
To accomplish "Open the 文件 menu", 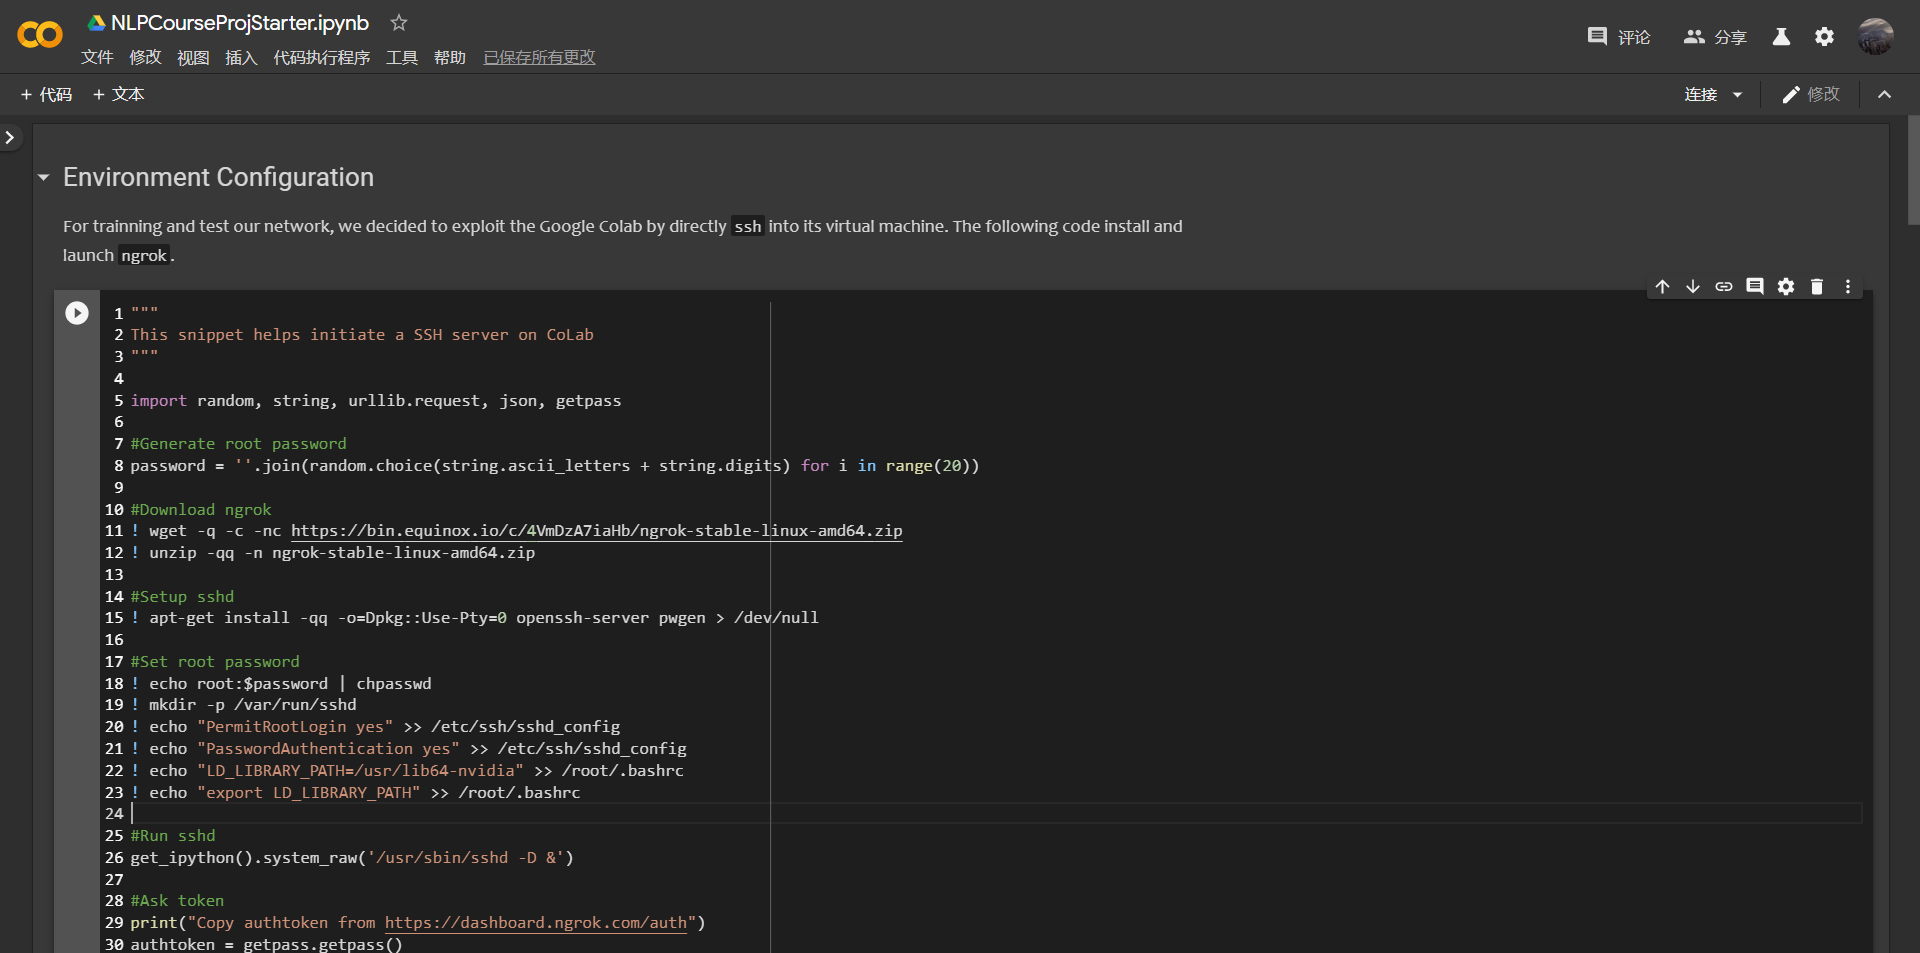I will click(x=96, y=57).
